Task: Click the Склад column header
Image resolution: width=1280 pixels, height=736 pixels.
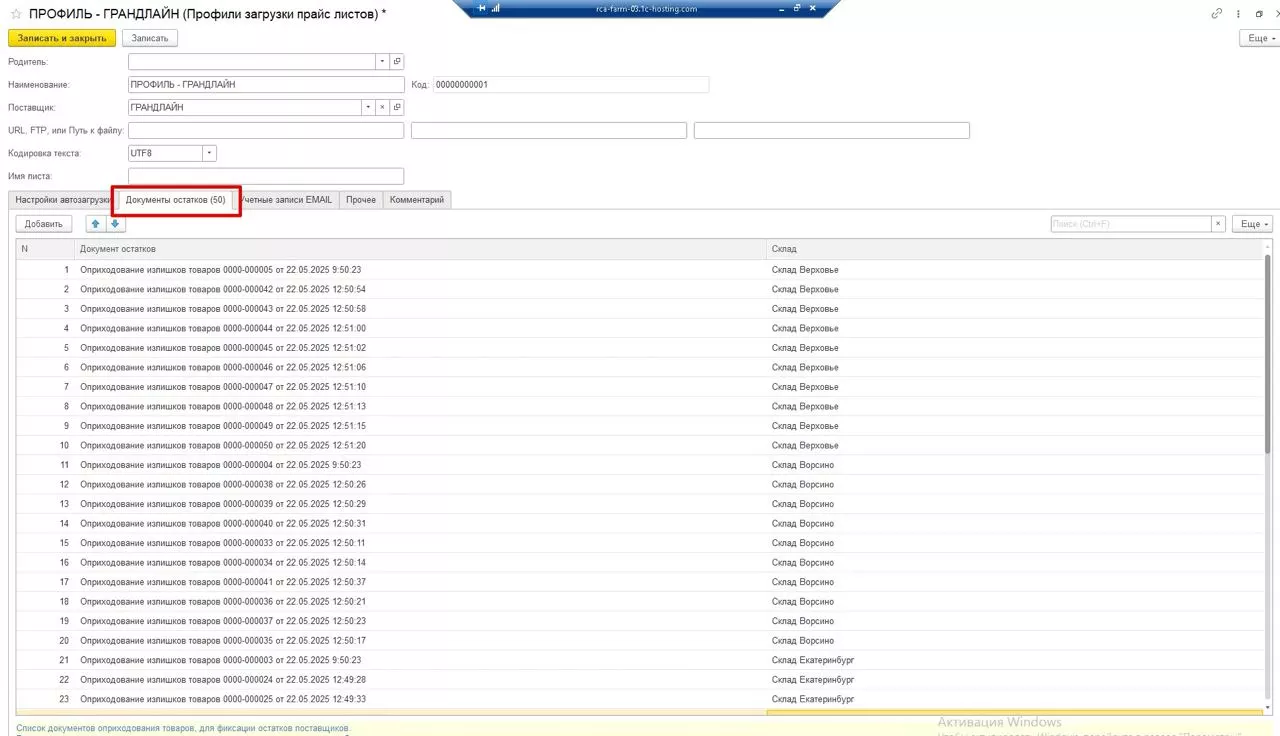Action: click(1015, 249)
